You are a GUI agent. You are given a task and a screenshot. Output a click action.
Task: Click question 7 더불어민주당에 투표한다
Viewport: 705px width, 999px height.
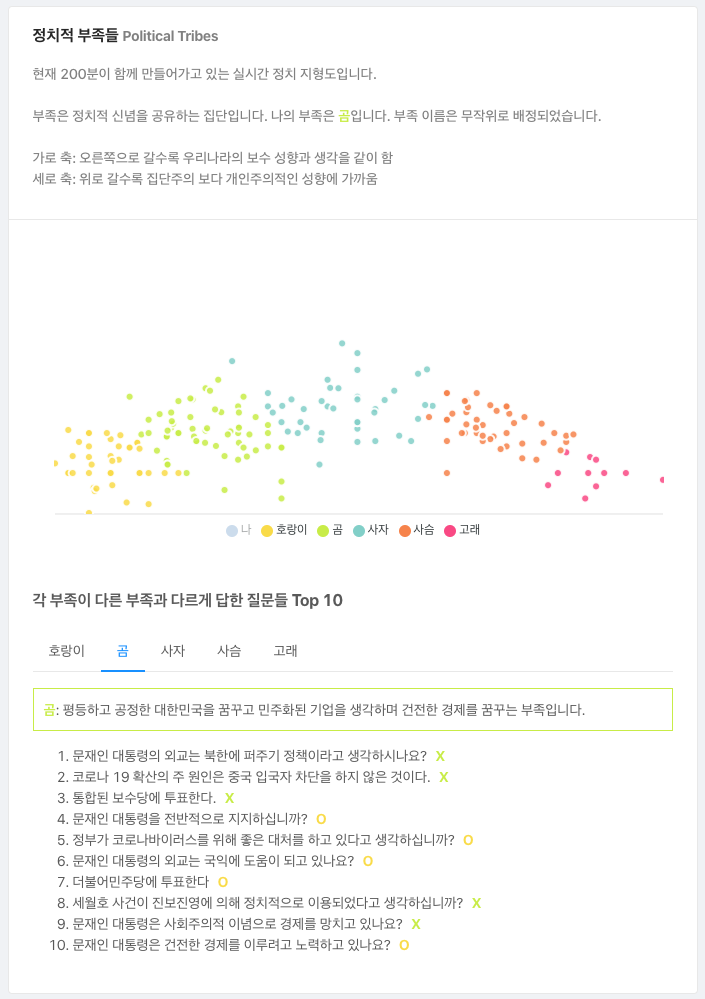142,882
